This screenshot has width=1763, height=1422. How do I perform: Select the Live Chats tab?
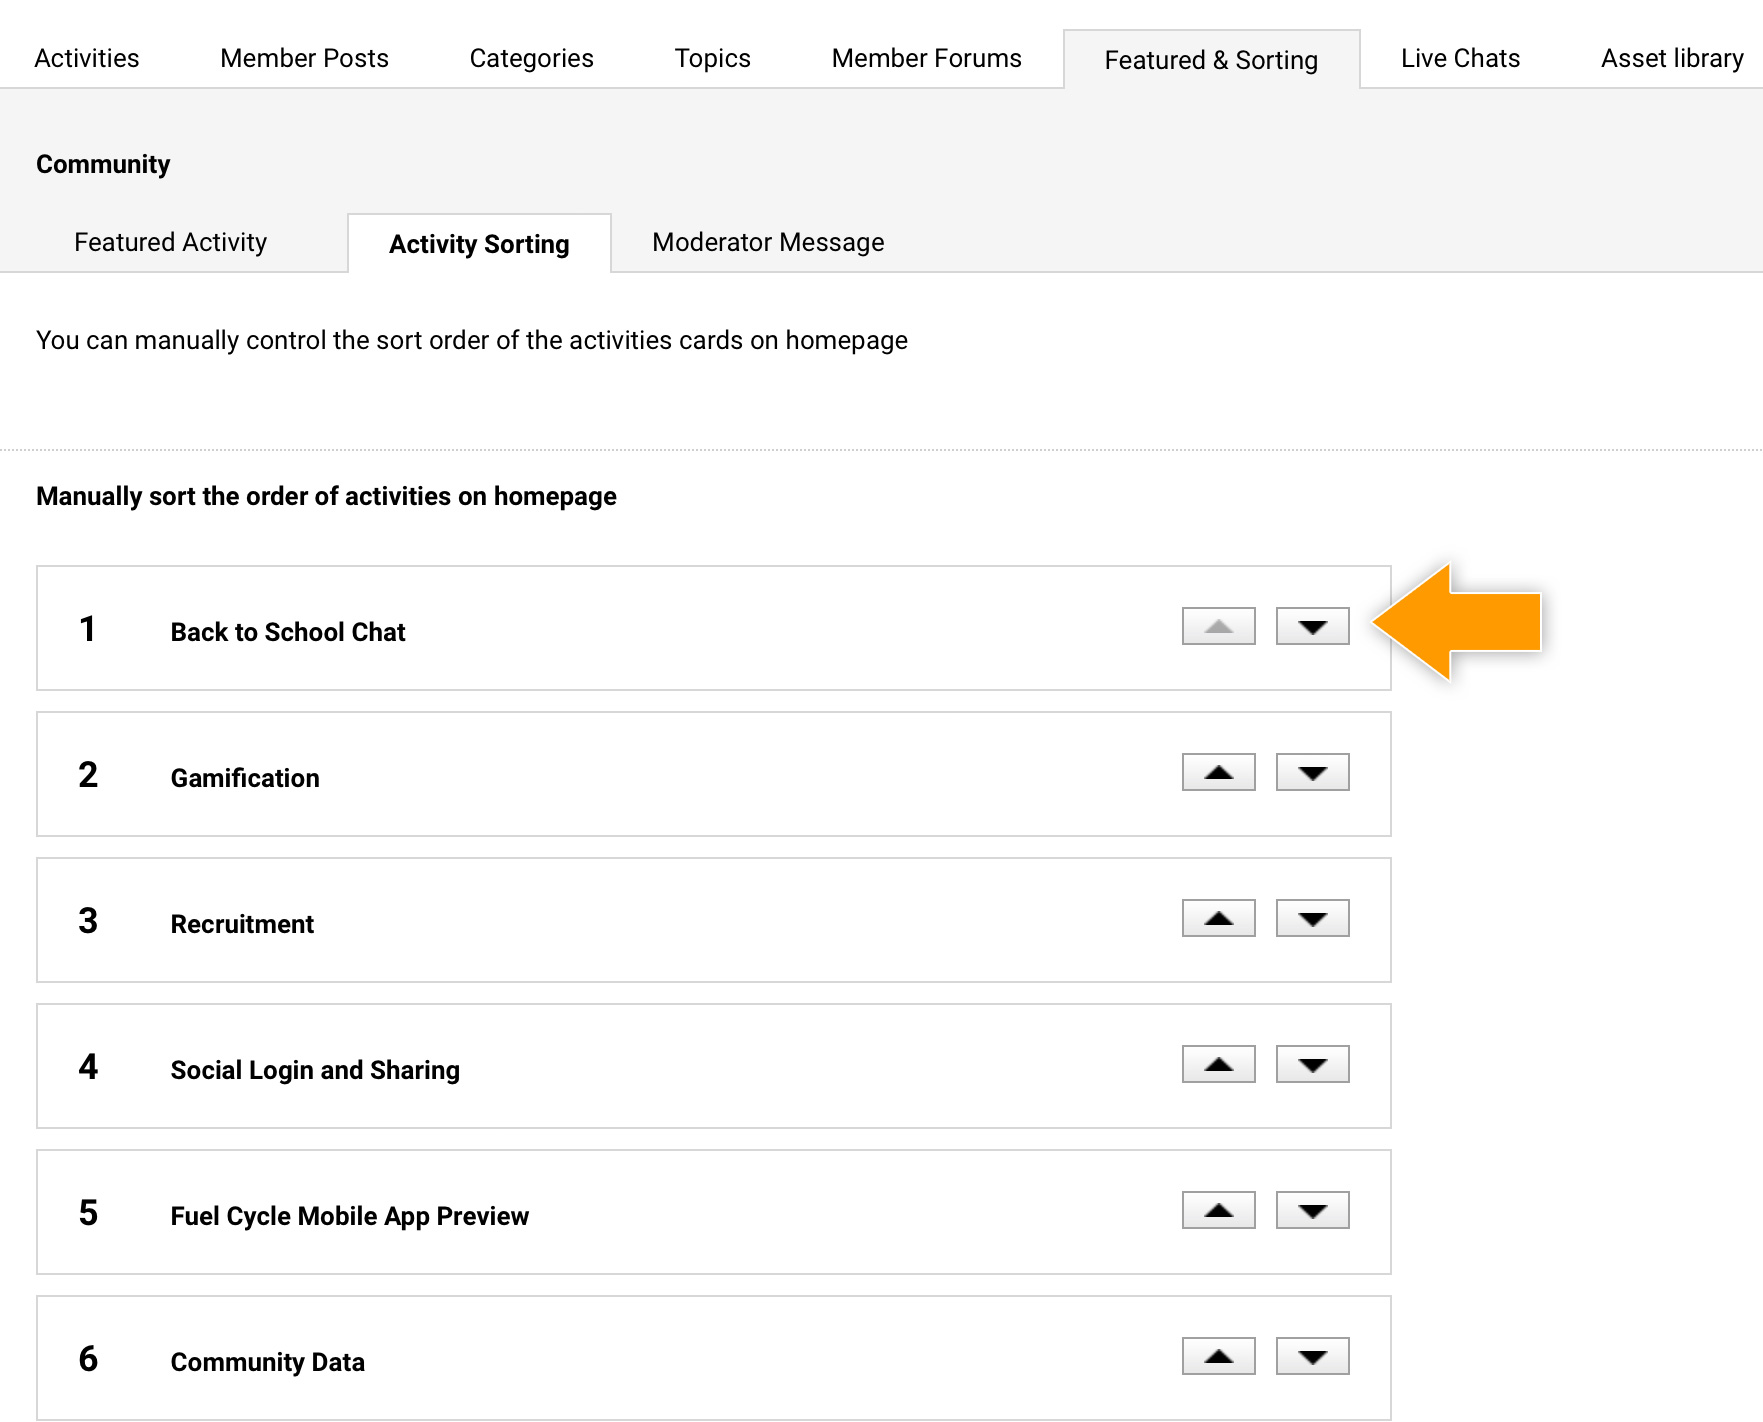coord(1460,59)
